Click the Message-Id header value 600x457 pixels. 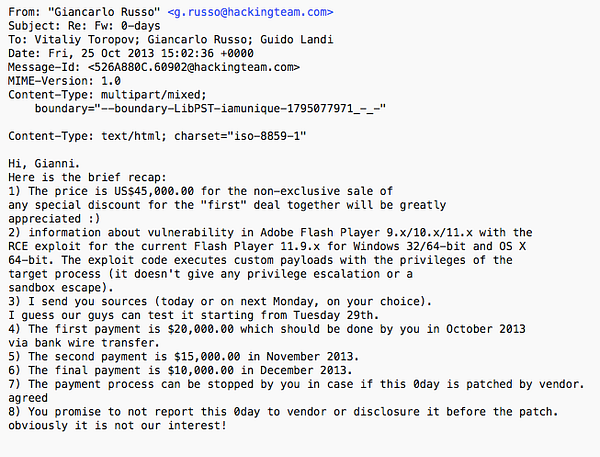pyautogui.click(x=194, y=67)
